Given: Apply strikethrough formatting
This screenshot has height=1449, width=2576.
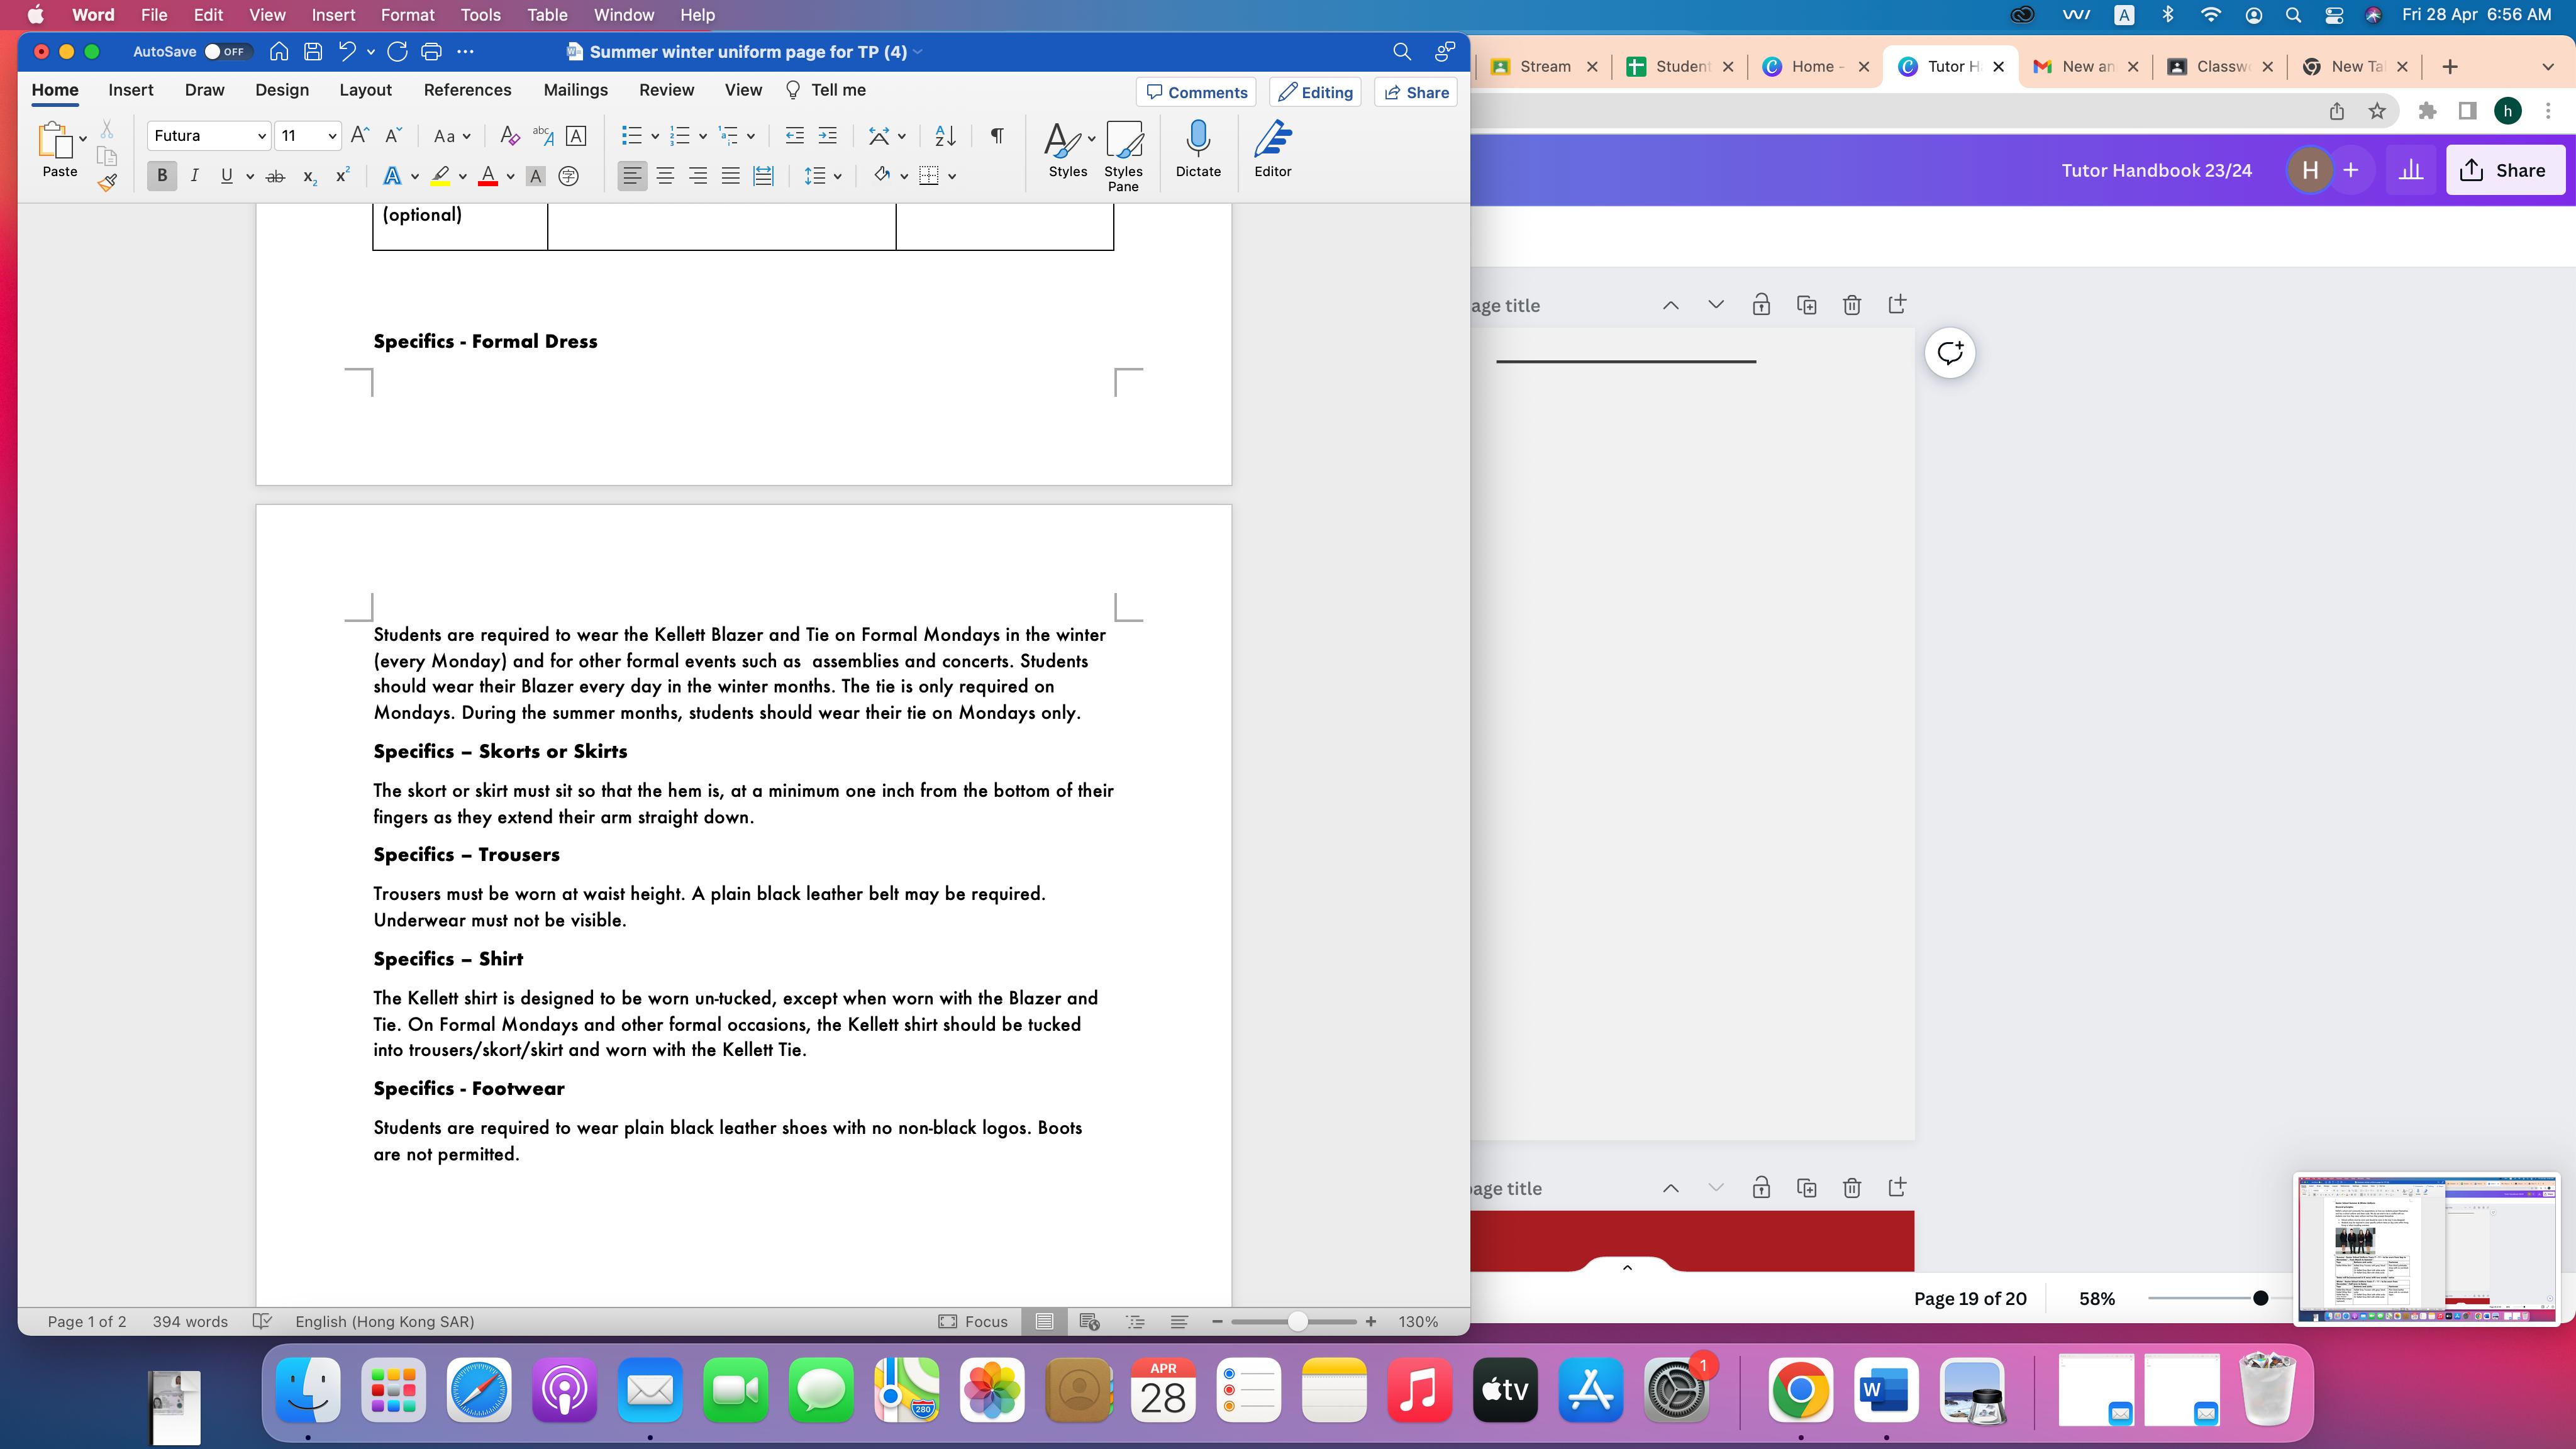Looking at the screenshot, I should click(x=275, y=176).
